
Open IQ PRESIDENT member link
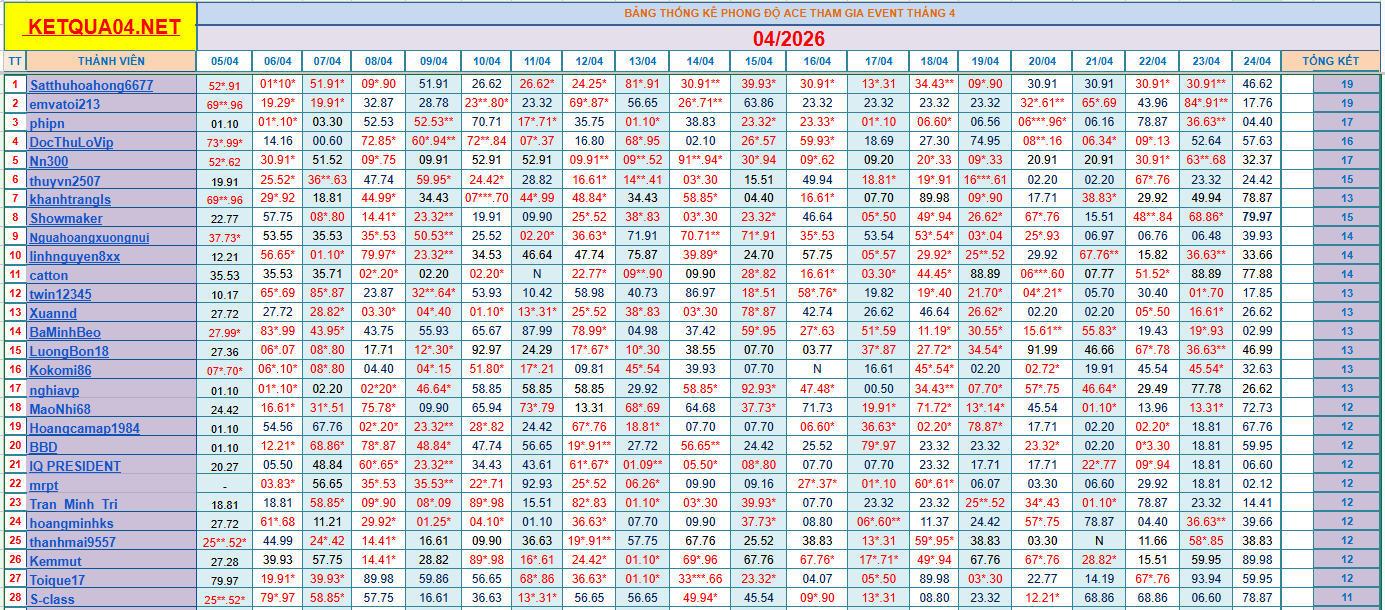pyautogui.click(x=75, y=466)
